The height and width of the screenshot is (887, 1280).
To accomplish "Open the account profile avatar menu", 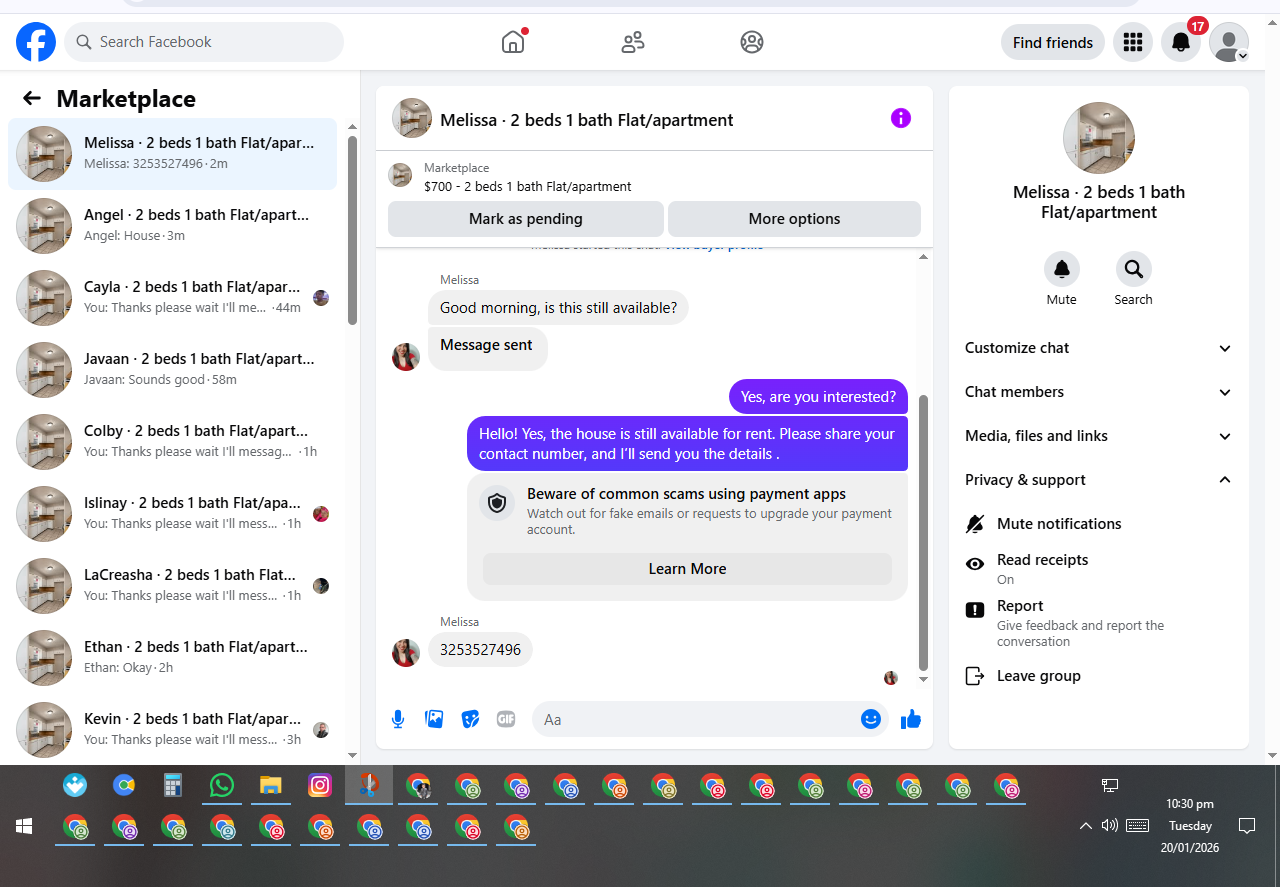I will coord(1229,42).
